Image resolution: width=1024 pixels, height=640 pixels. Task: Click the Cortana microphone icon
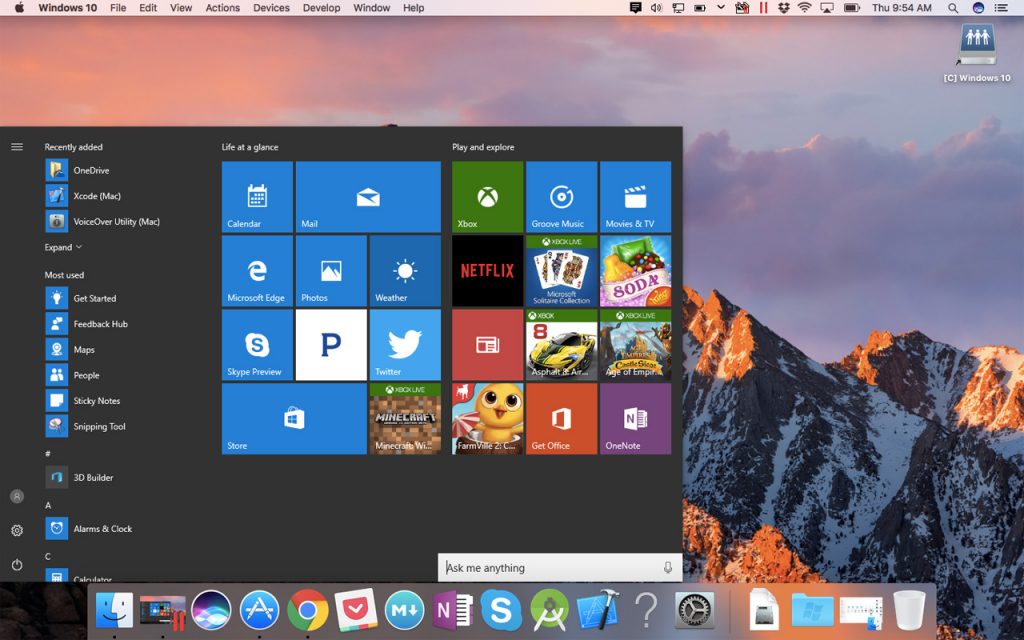[667, 568]
